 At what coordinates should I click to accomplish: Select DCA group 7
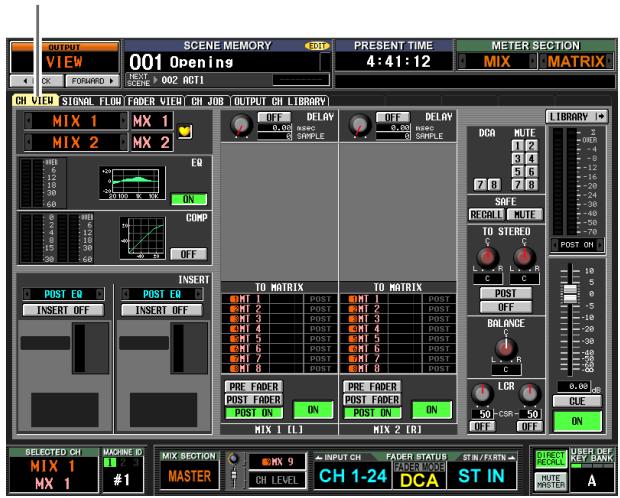(480, 185)
